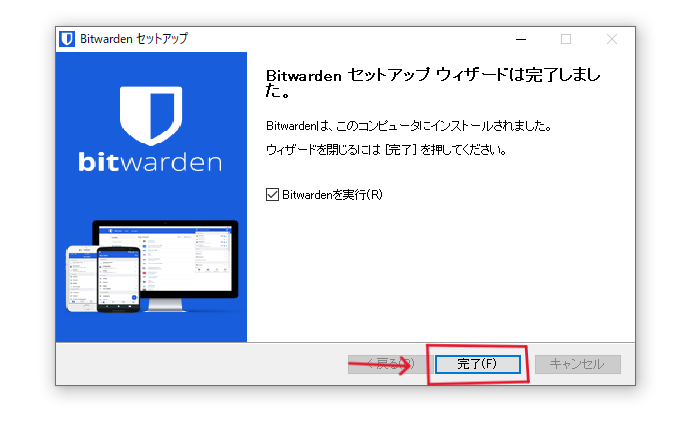Uncheck the Bitwardenを実行(R) checkbox

[272, 195]
